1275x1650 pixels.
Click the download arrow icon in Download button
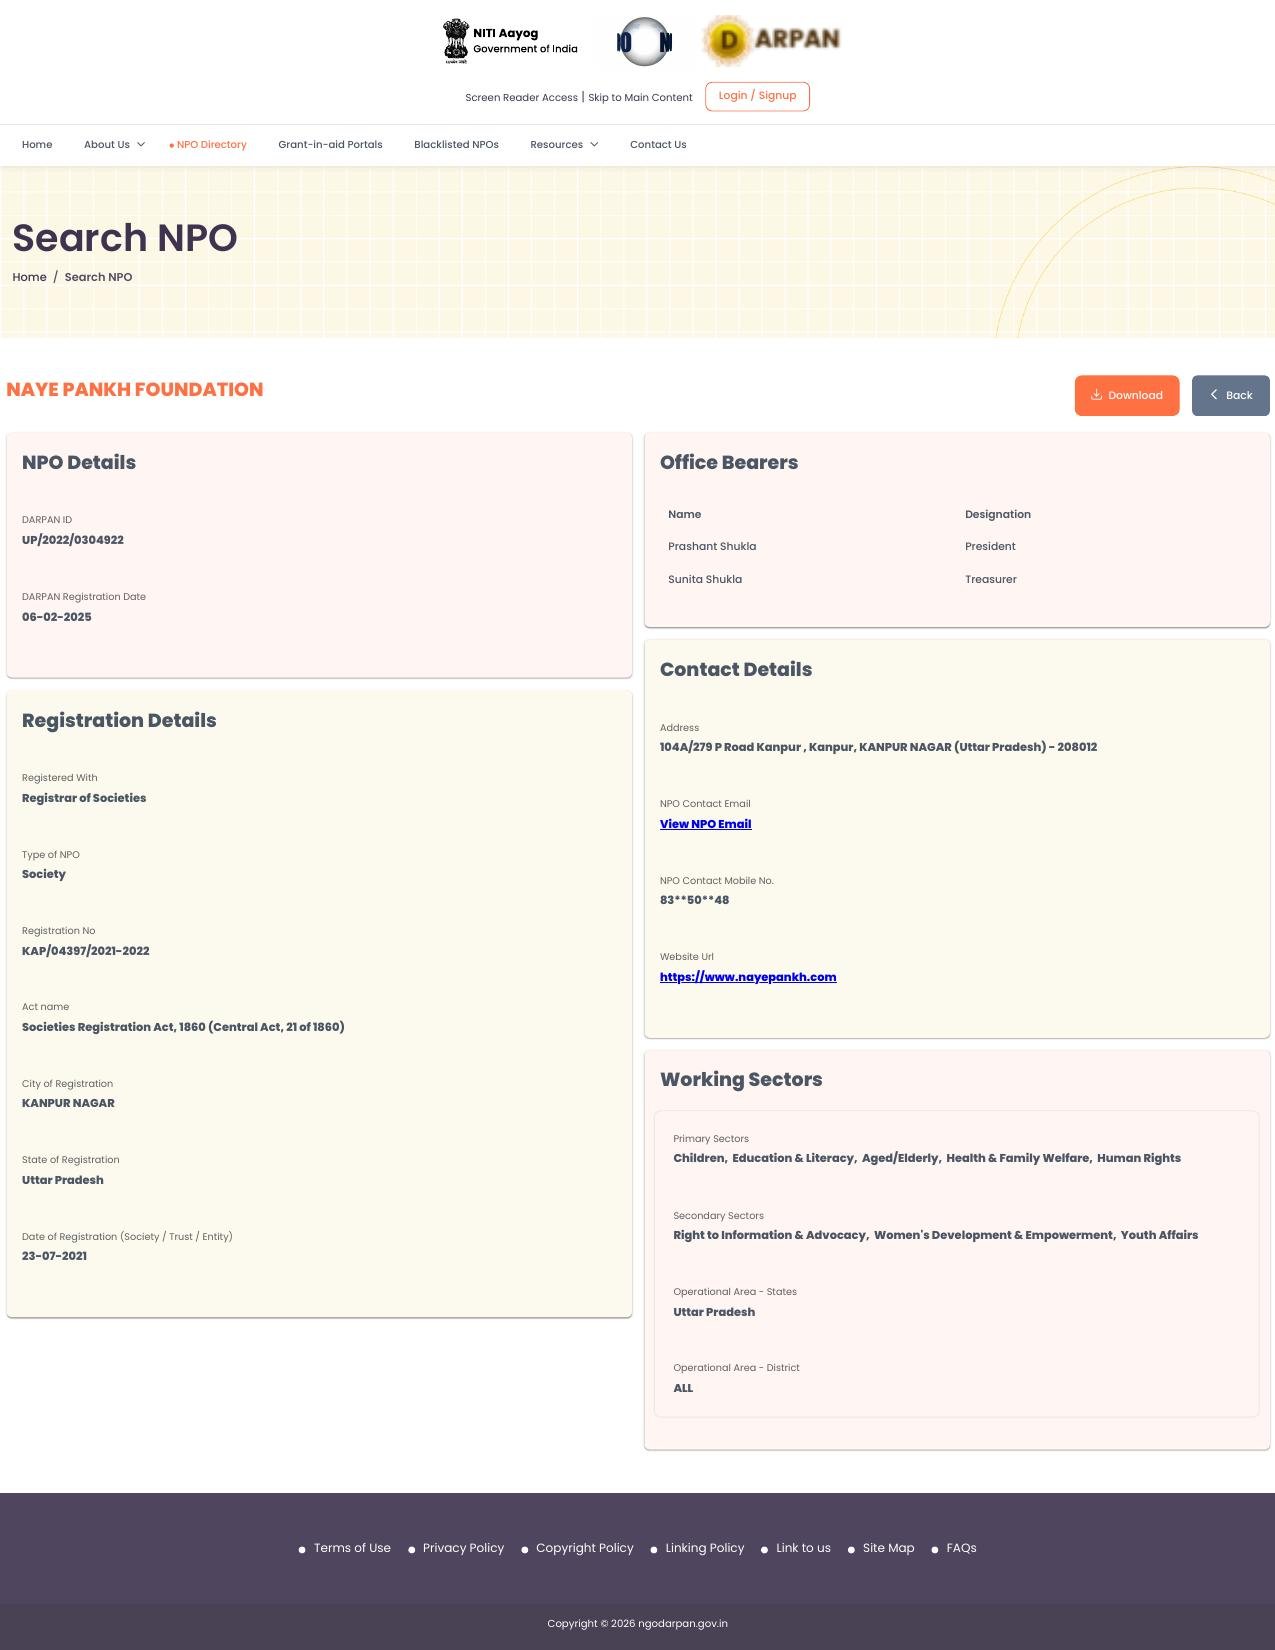click(x=1096, y=395)
